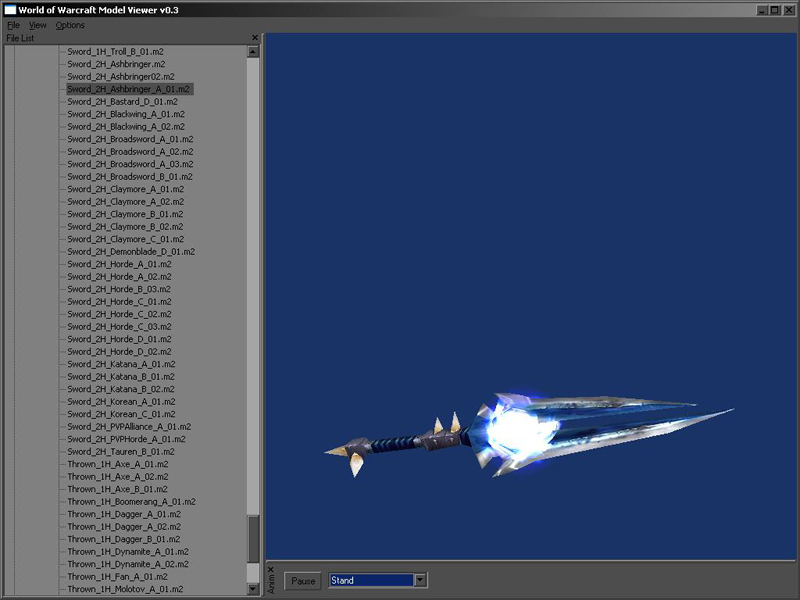Open the File menu

(13, 25)
